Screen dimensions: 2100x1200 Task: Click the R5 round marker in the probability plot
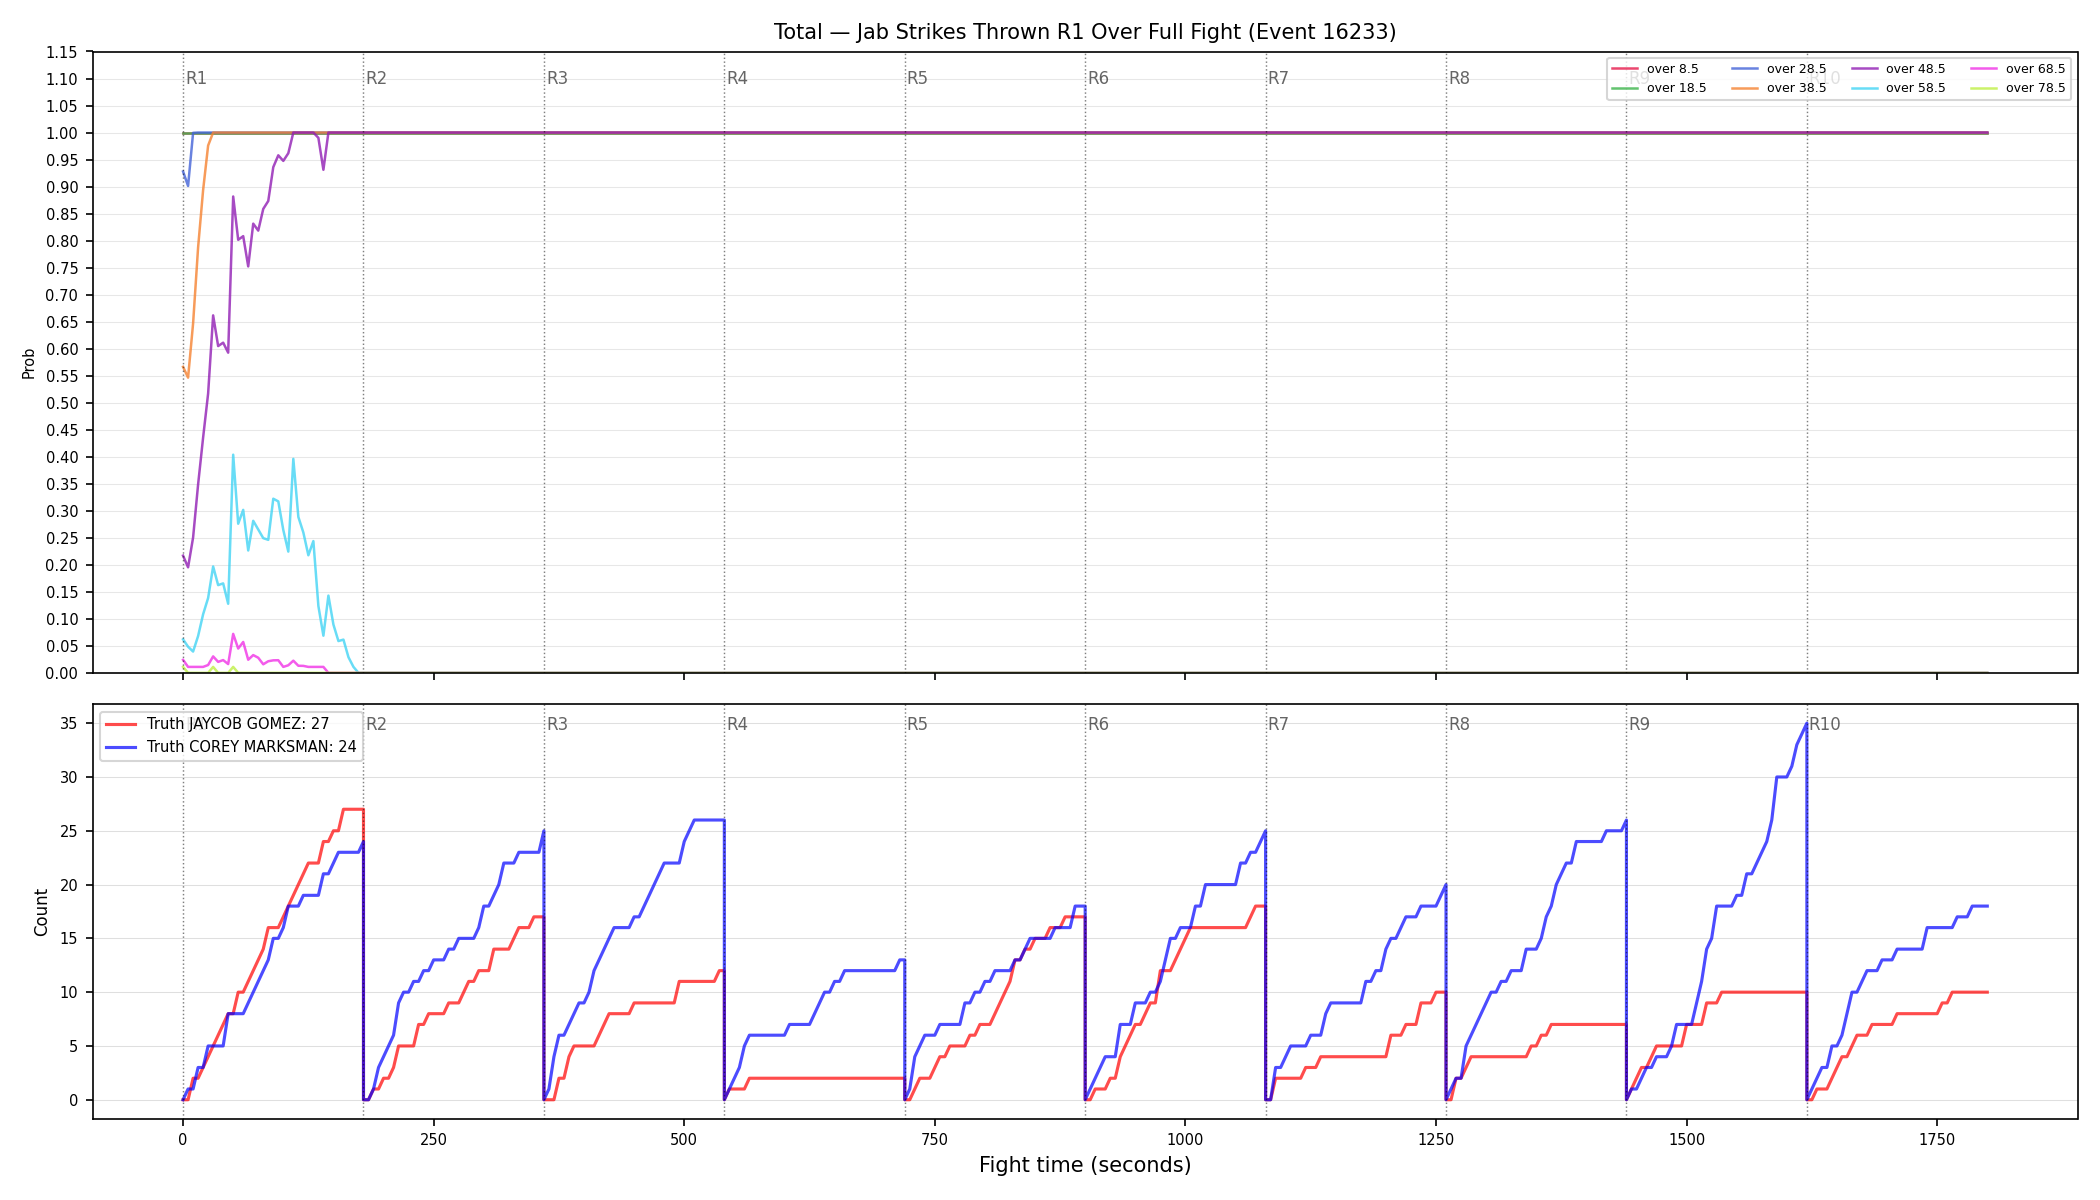pyautogui.click(x=917, y=78)
